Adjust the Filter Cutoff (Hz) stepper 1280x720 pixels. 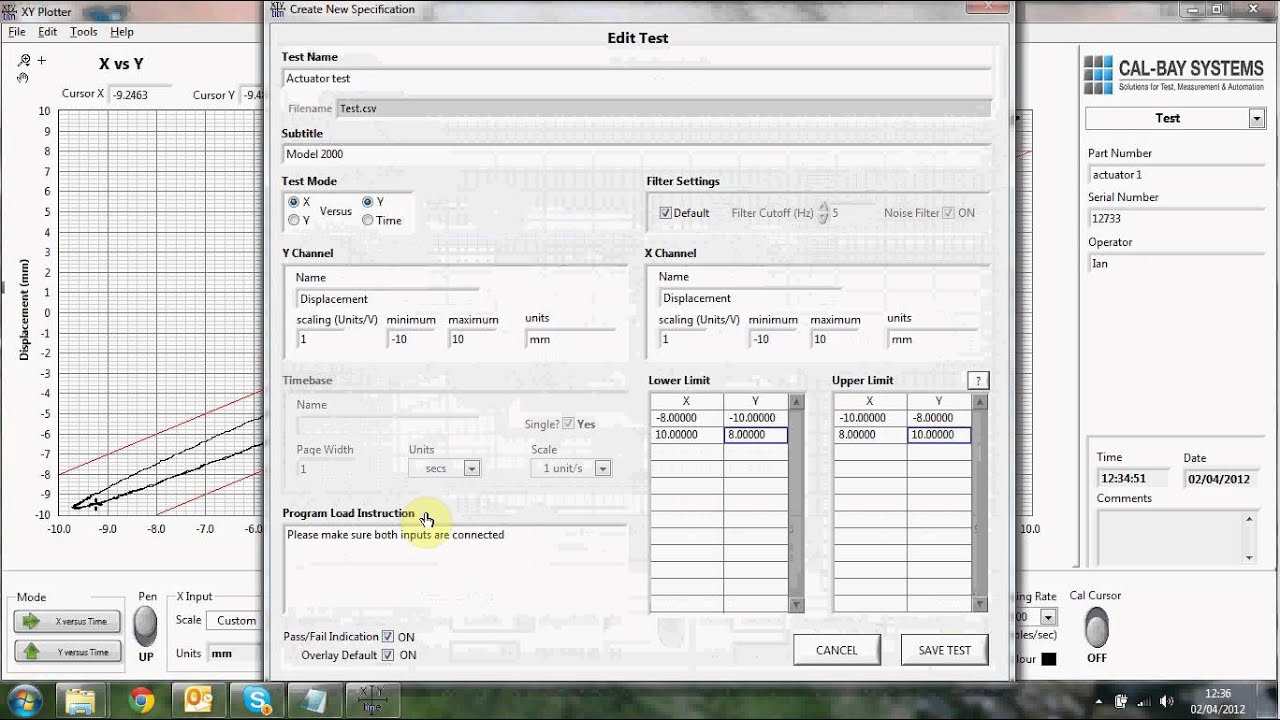tap(823, 213)
